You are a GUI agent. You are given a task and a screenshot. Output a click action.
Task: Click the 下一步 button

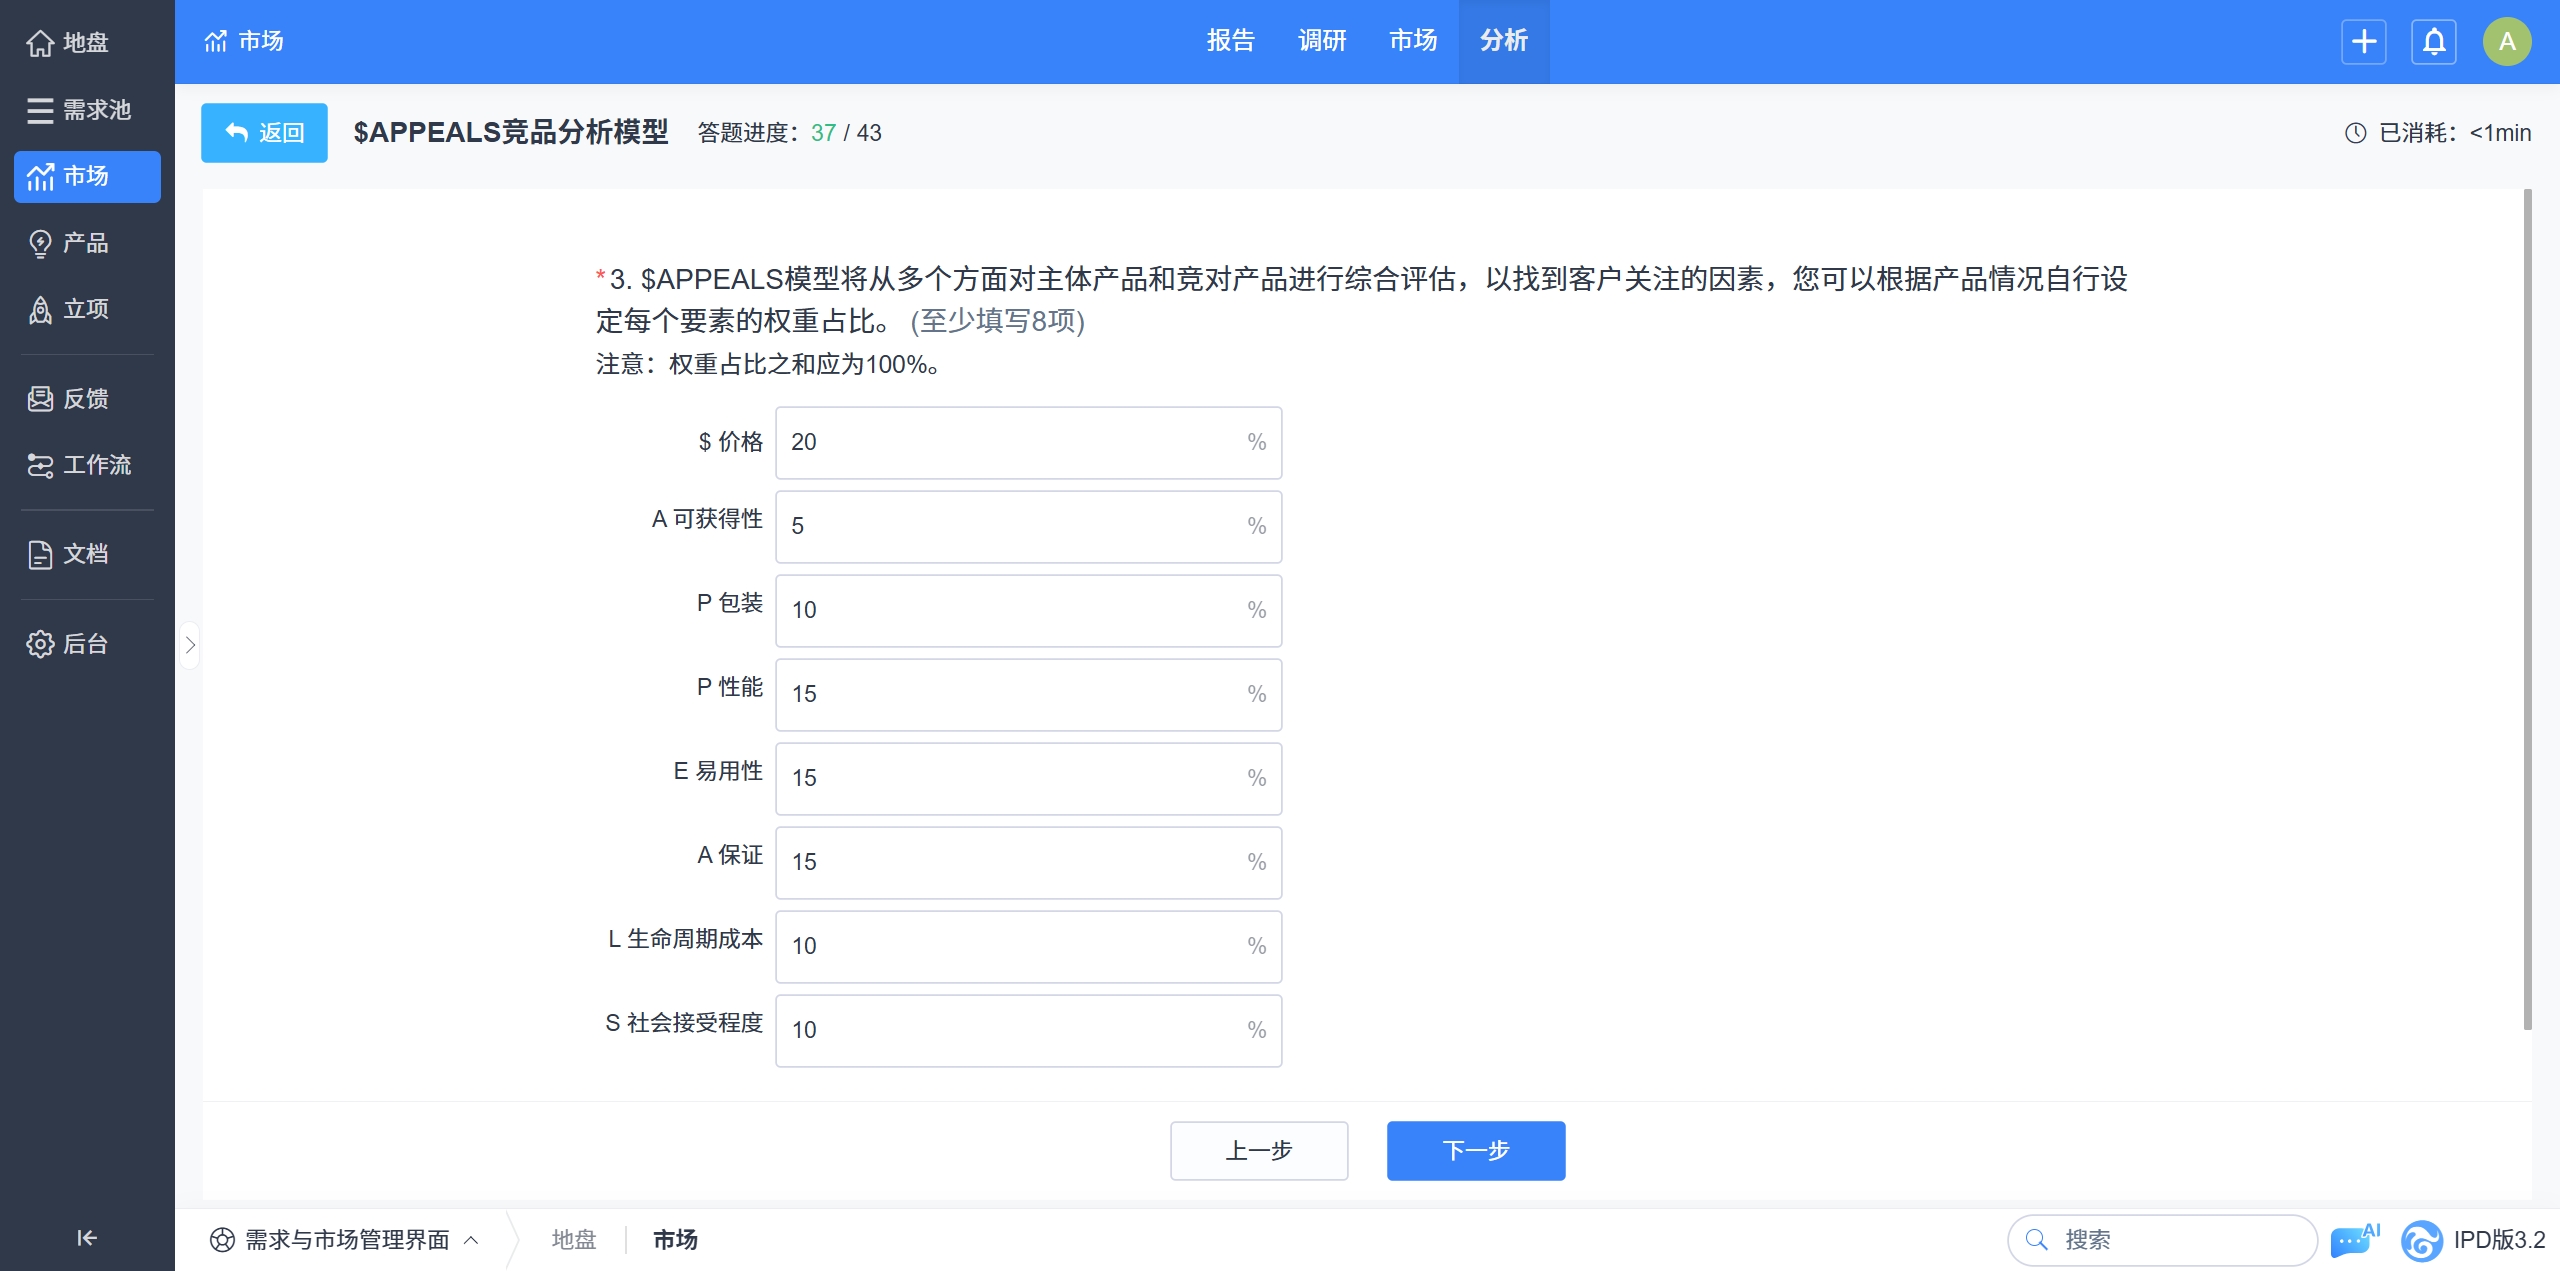(1475, 1151)
